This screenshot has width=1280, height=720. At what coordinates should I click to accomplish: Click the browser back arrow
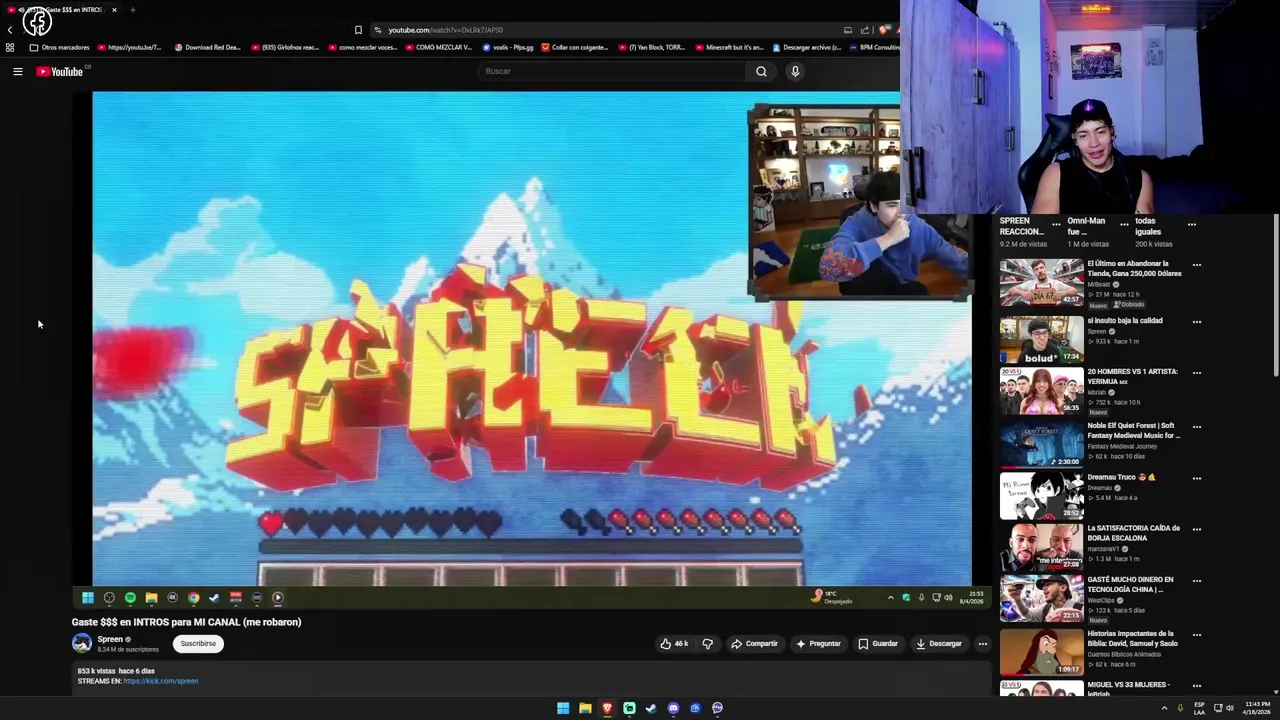click(x=10, y=30)
